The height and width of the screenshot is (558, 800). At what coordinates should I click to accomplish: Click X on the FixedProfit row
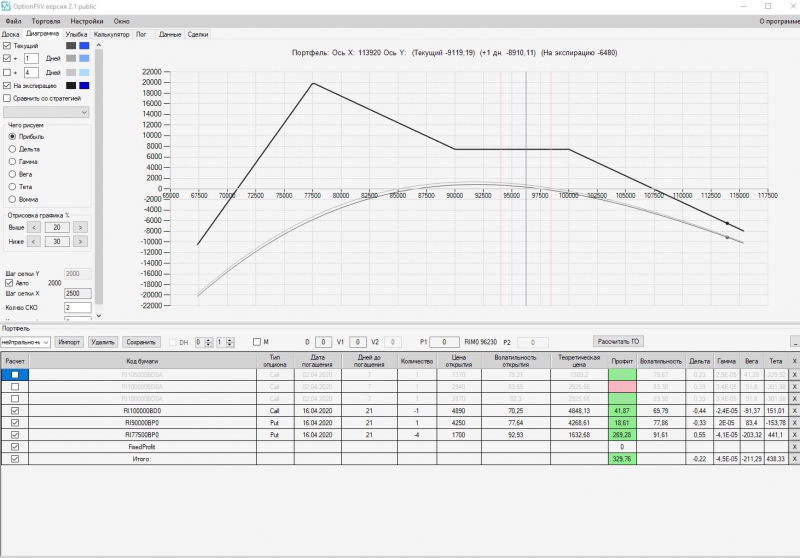(x=794, y=447)
